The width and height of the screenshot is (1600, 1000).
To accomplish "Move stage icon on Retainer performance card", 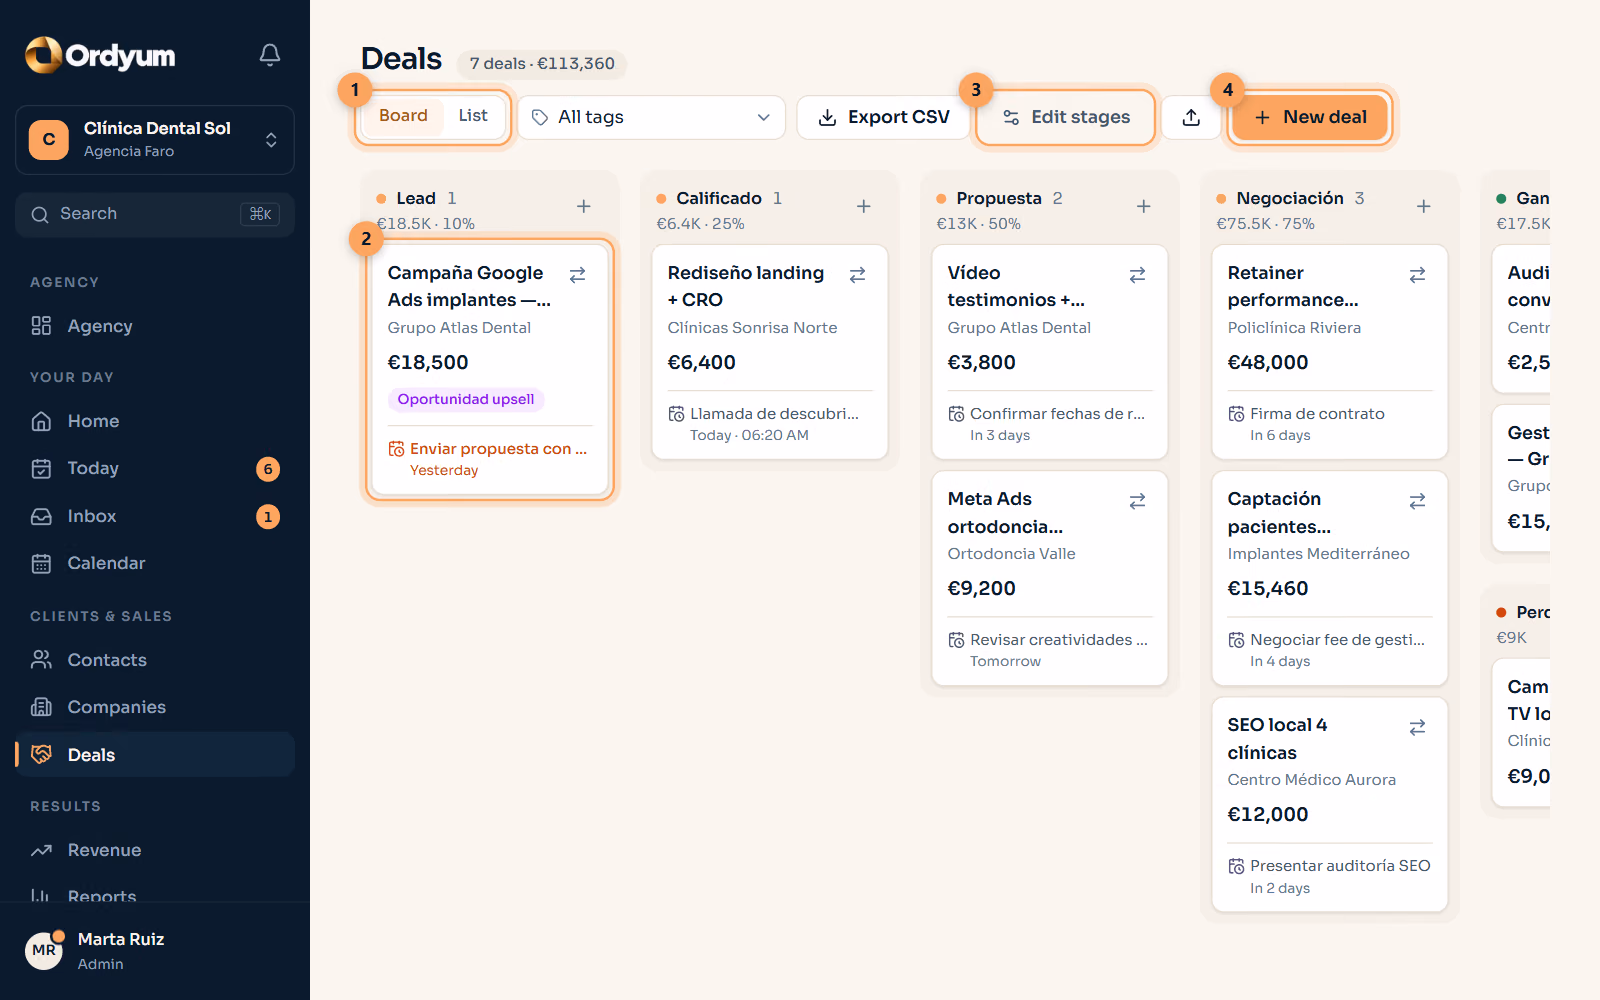I will (x=1417, y=275).
